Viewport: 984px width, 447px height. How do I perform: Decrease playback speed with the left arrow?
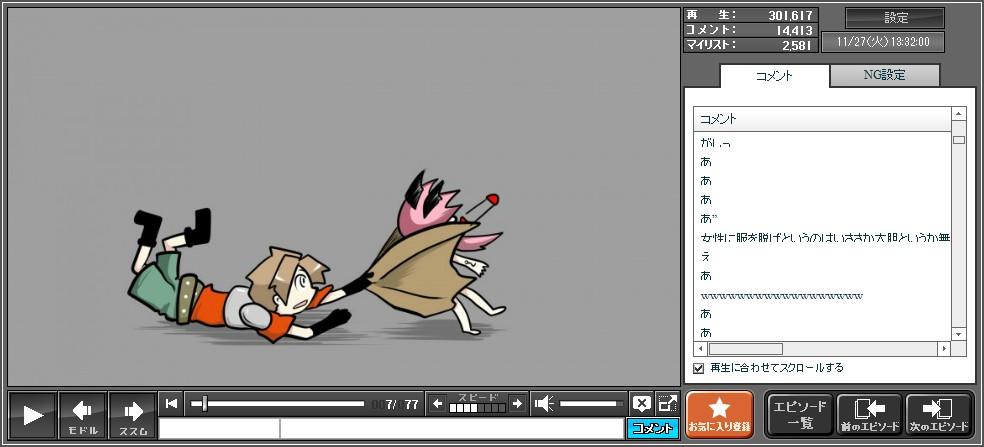tap(437, 404)
